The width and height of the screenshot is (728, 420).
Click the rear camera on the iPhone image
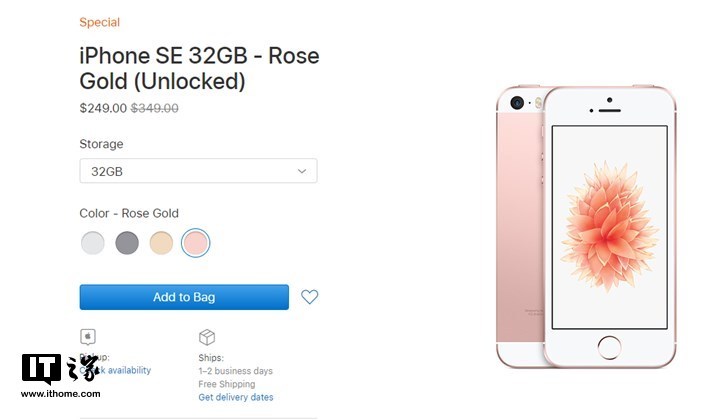(x=517, y=103)
